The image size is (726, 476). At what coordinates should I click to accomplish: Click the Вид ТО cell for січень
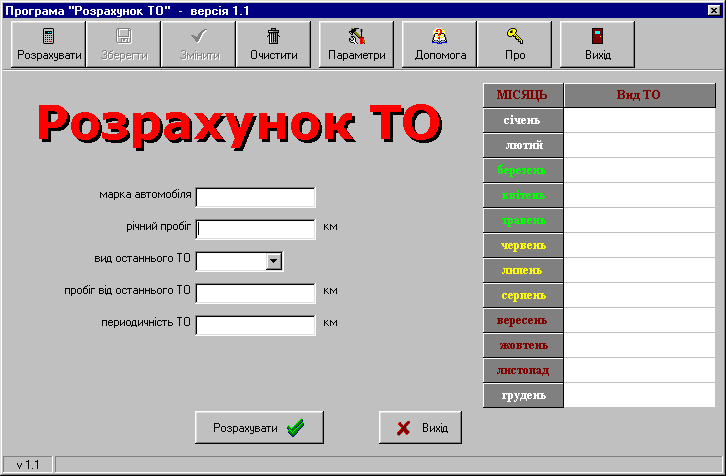point(640,120)
